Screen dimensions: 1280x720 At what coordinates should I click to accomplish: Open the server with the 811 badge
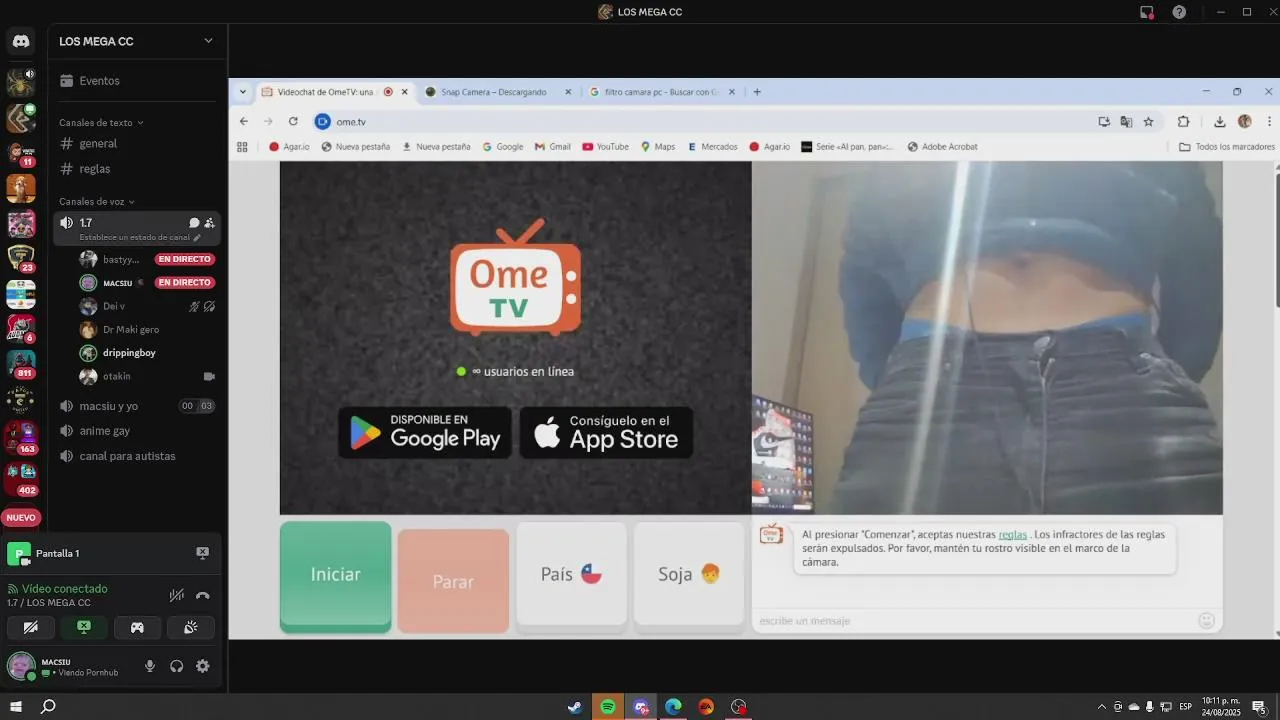tap(21, 363)
